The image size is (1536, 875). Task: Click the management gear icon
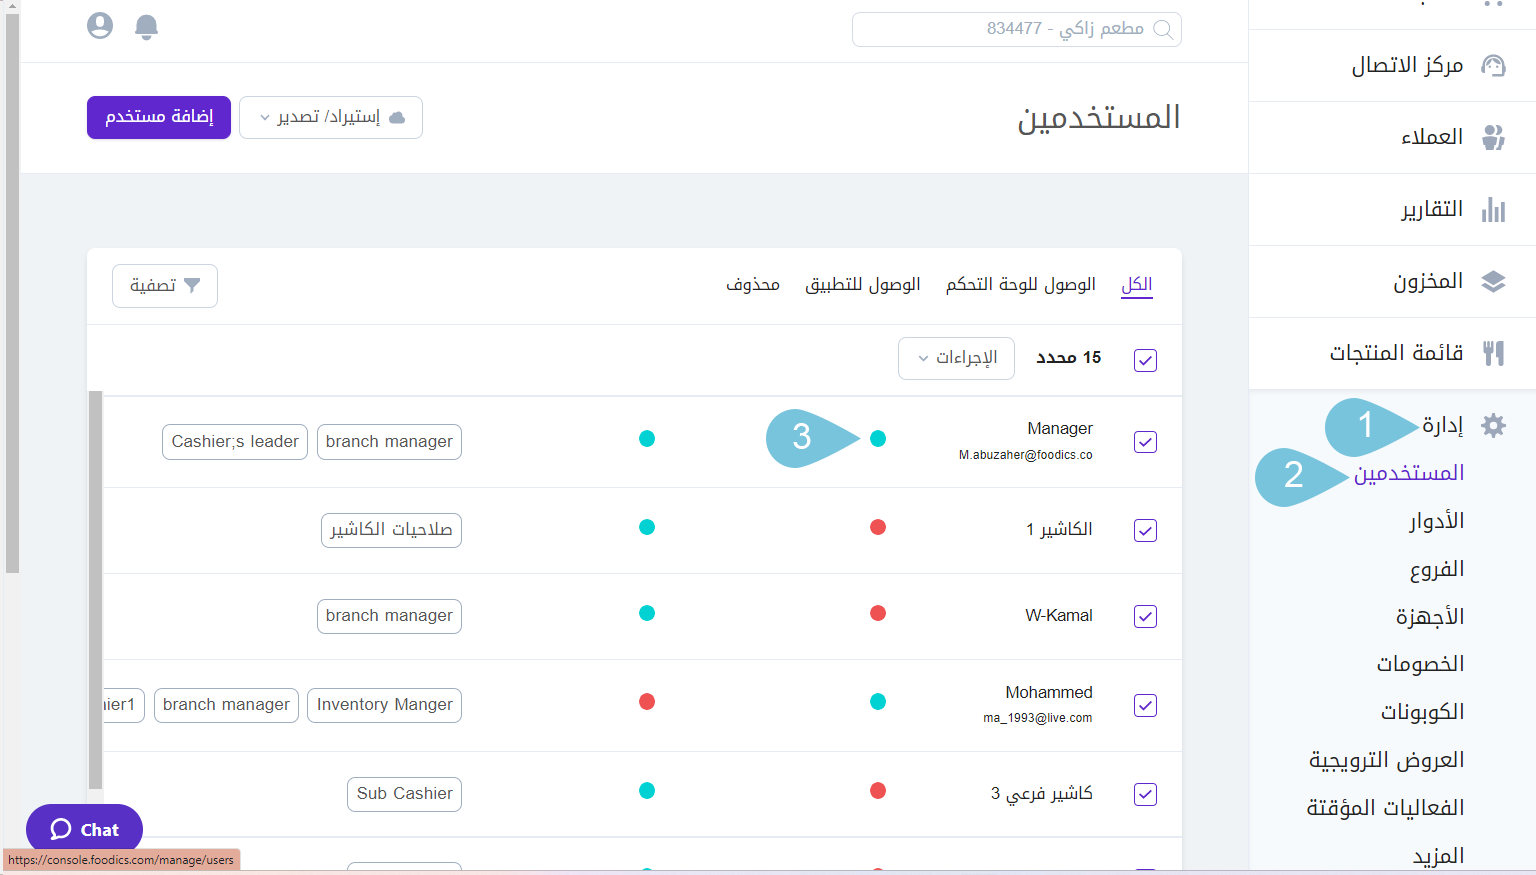1493,426
